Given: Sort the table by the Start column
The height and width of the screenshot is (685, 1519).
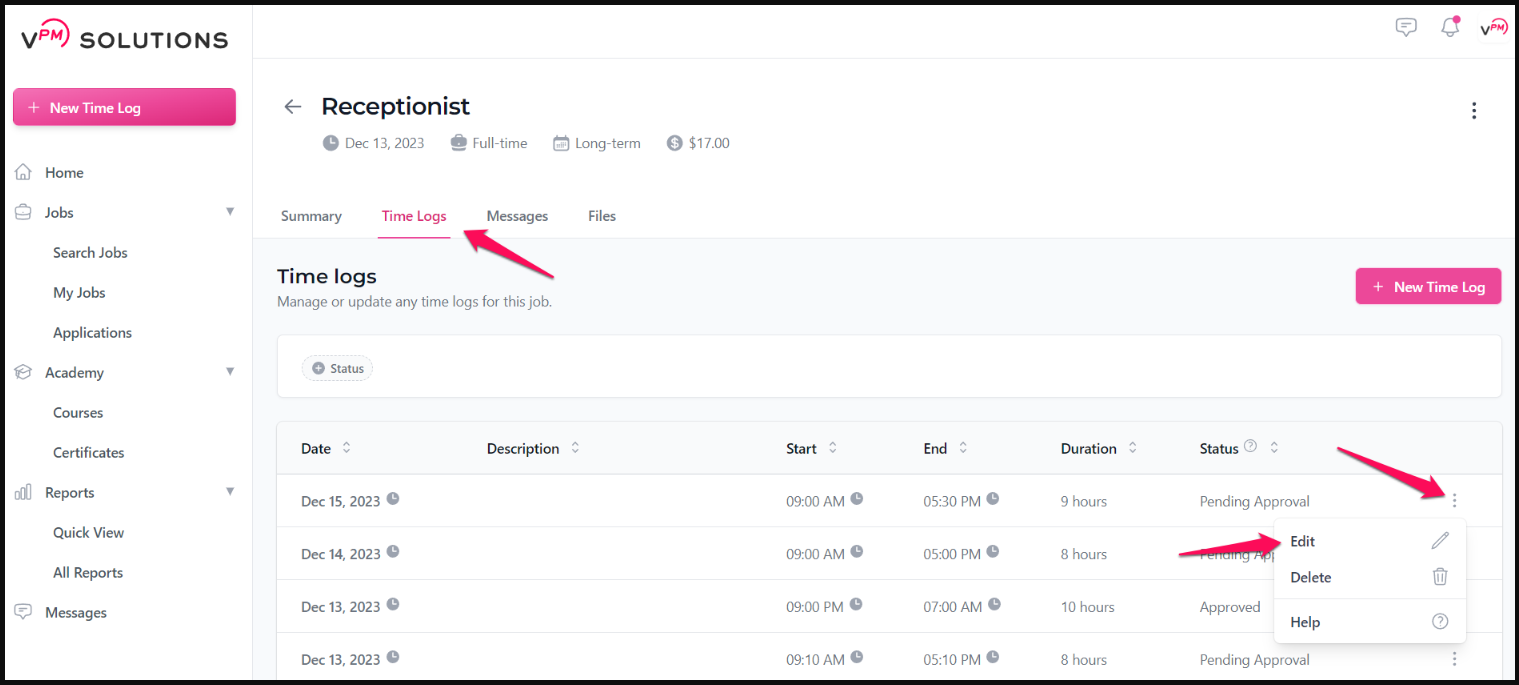Looking at the screenshot, I should (x=832, y=448).
